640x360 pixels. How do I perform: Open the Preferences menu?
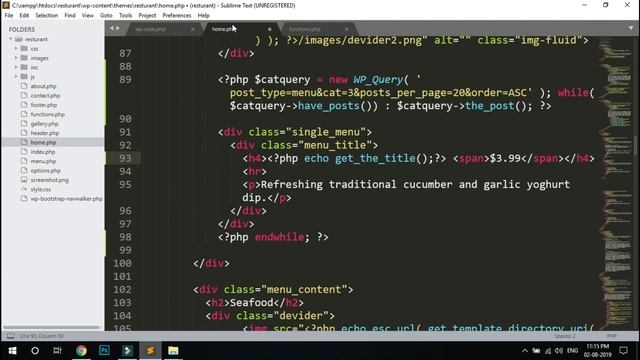[x=177, y=16]
